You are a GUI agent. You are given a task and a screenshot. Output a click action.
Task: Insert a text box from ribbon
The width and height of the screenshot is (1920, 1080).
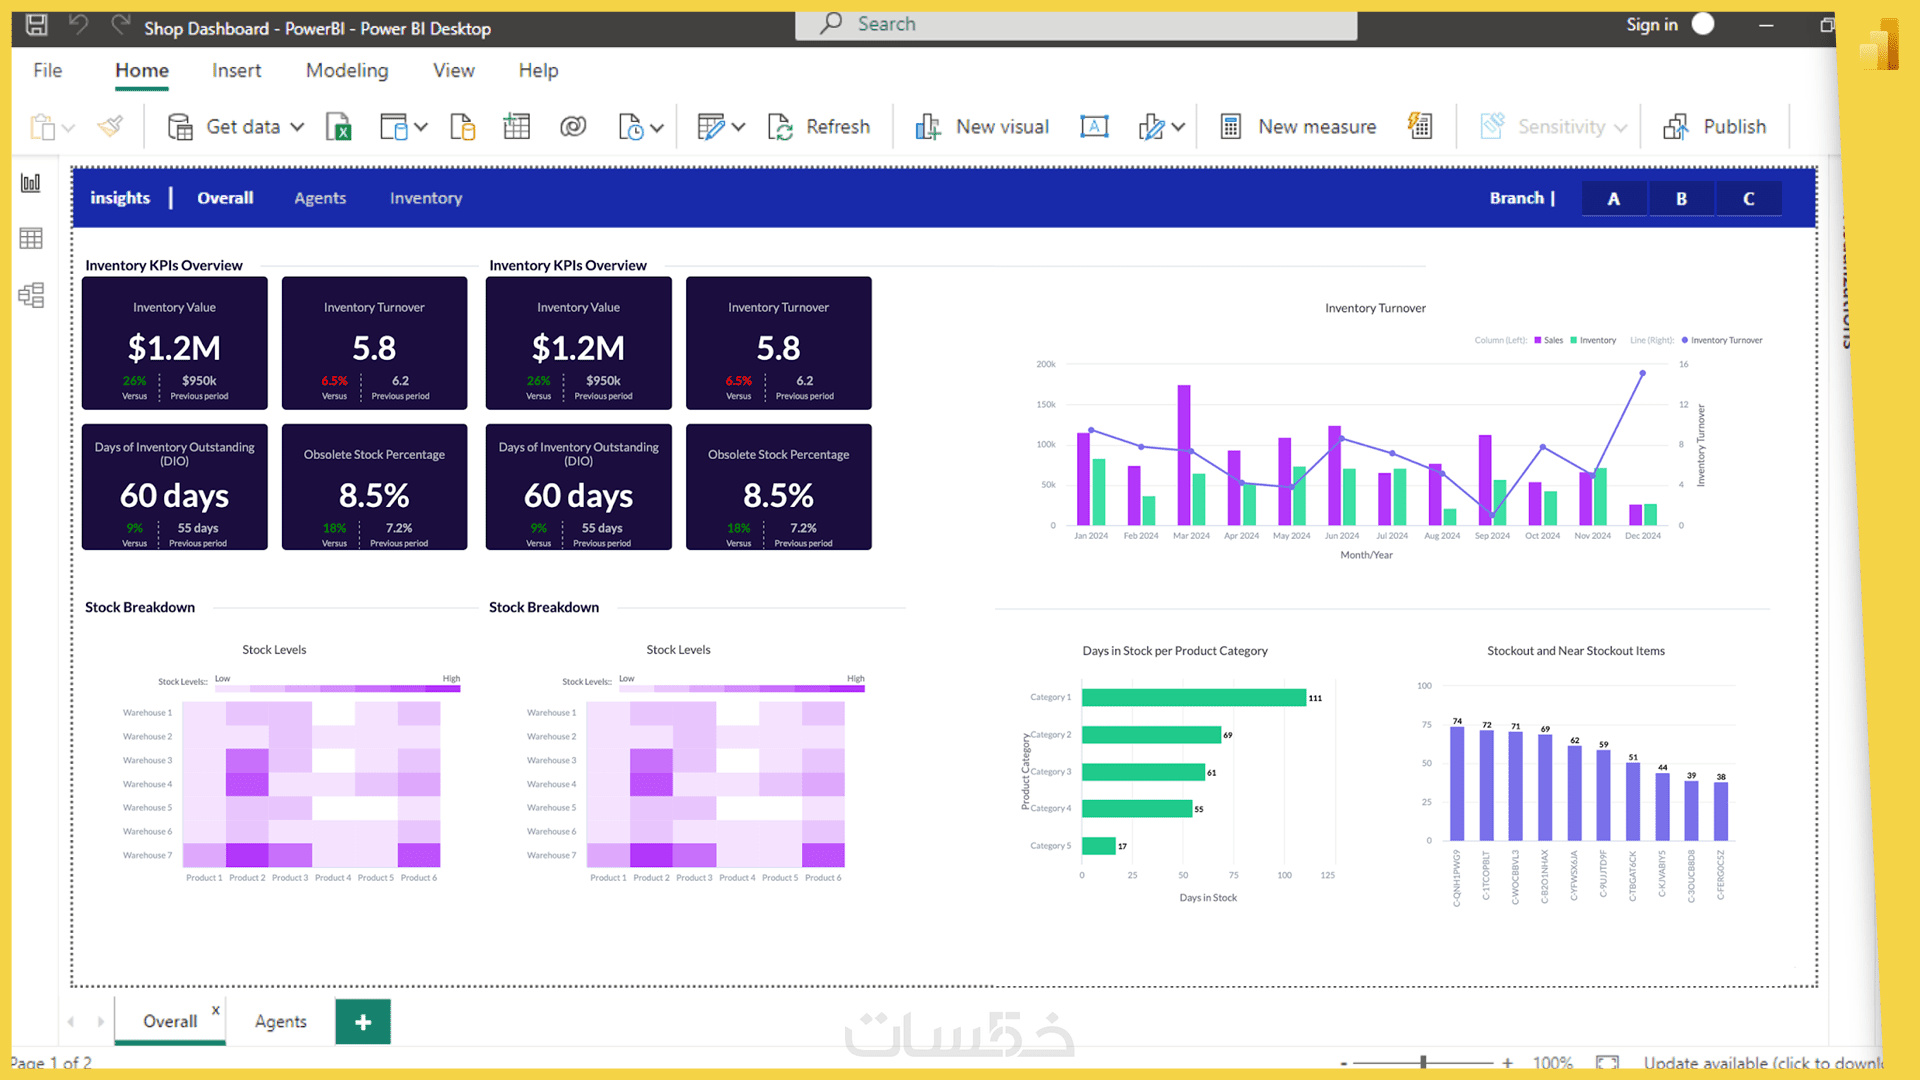click(x=1094, y=127)
